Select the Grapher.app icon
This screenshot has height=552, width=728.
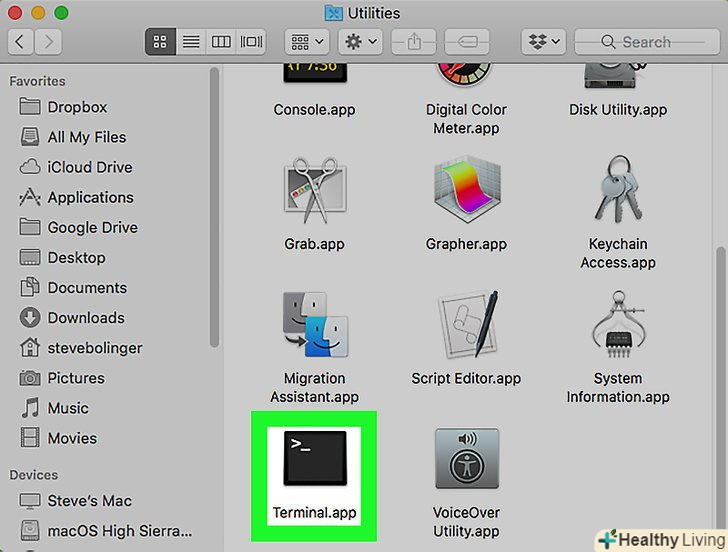[x=467, y=190]
